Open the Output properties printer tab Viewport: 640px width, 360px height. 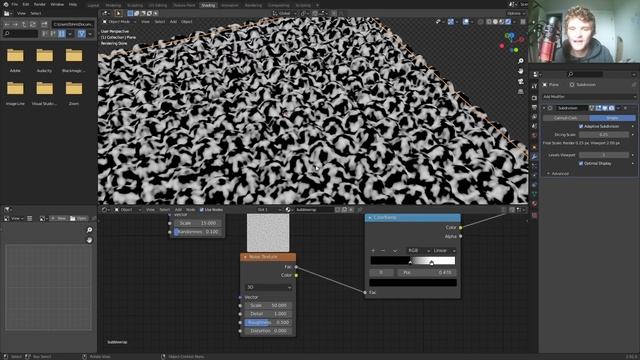click(534, 107)
